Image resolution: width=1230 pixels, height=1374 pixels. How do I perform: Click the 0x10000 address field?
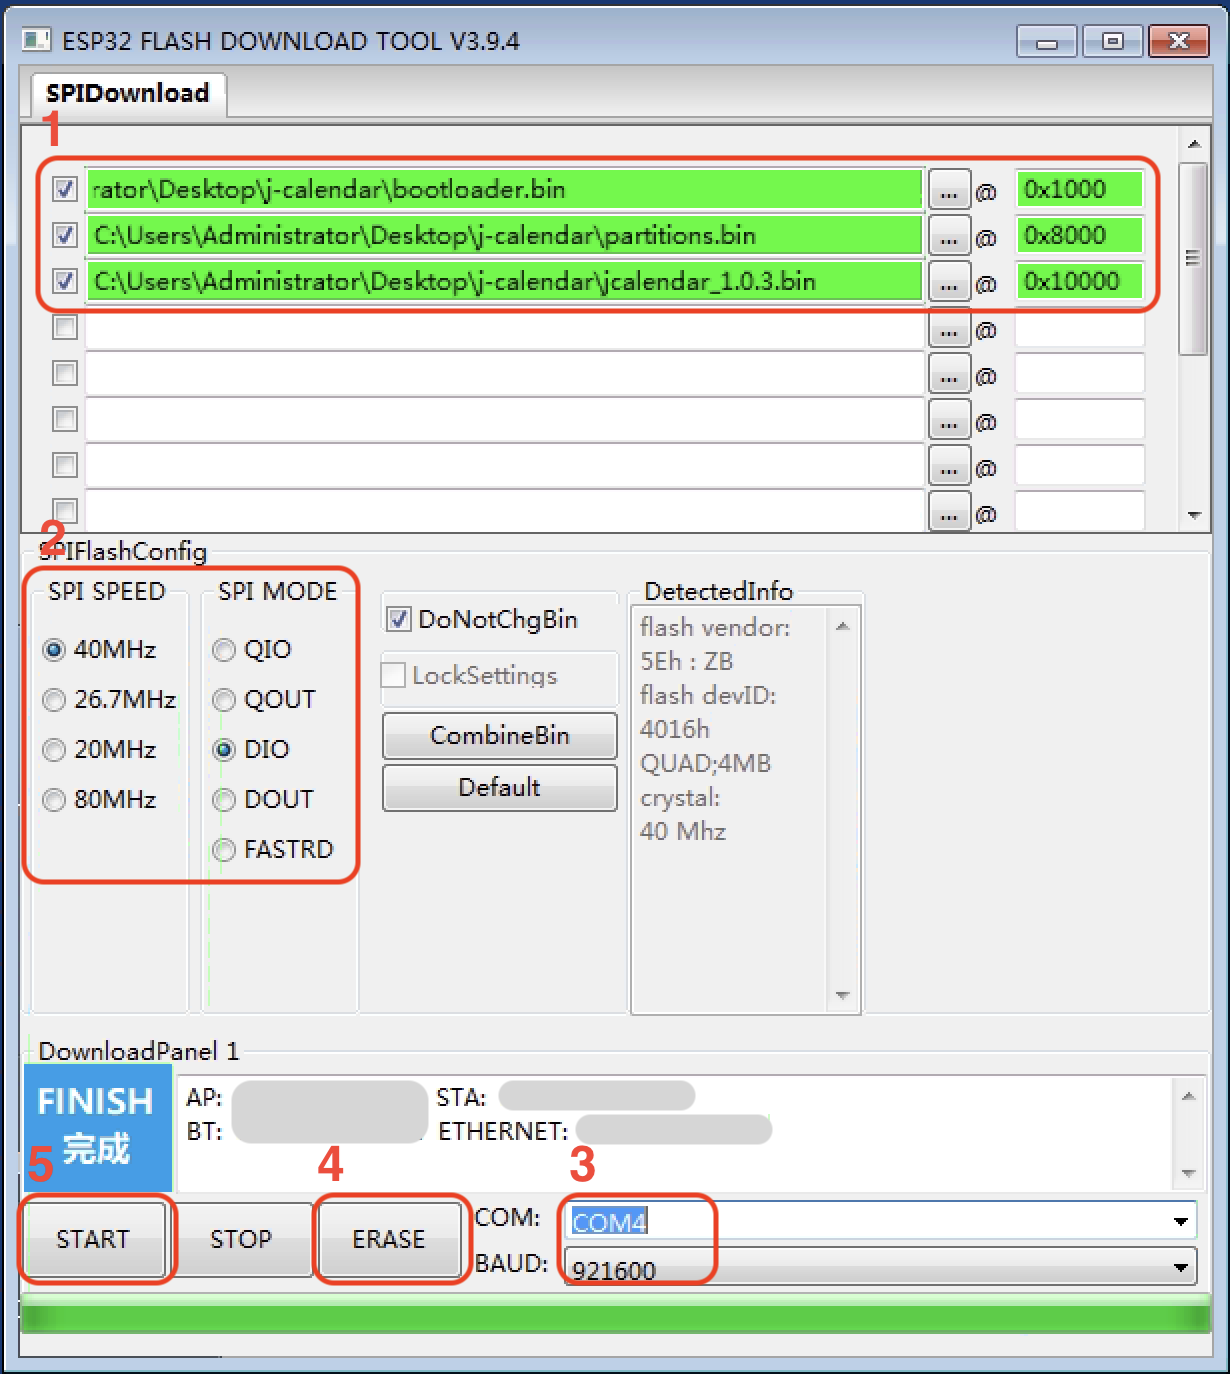(1079, 281)
